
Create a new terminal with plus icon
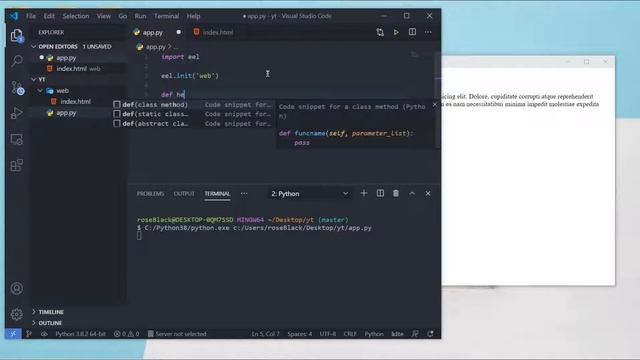pyautogui.click(x=364, y=193)
